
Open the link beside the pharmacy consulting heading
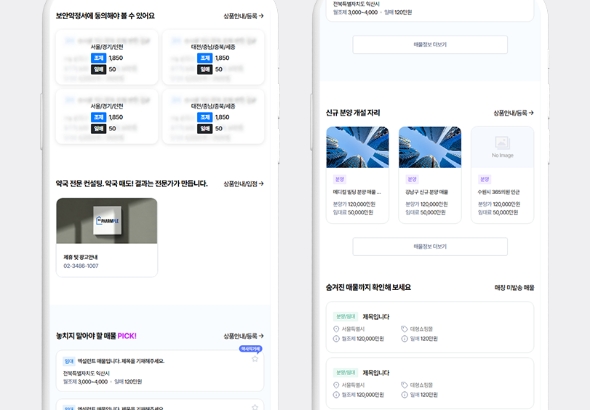coord(243,184)
